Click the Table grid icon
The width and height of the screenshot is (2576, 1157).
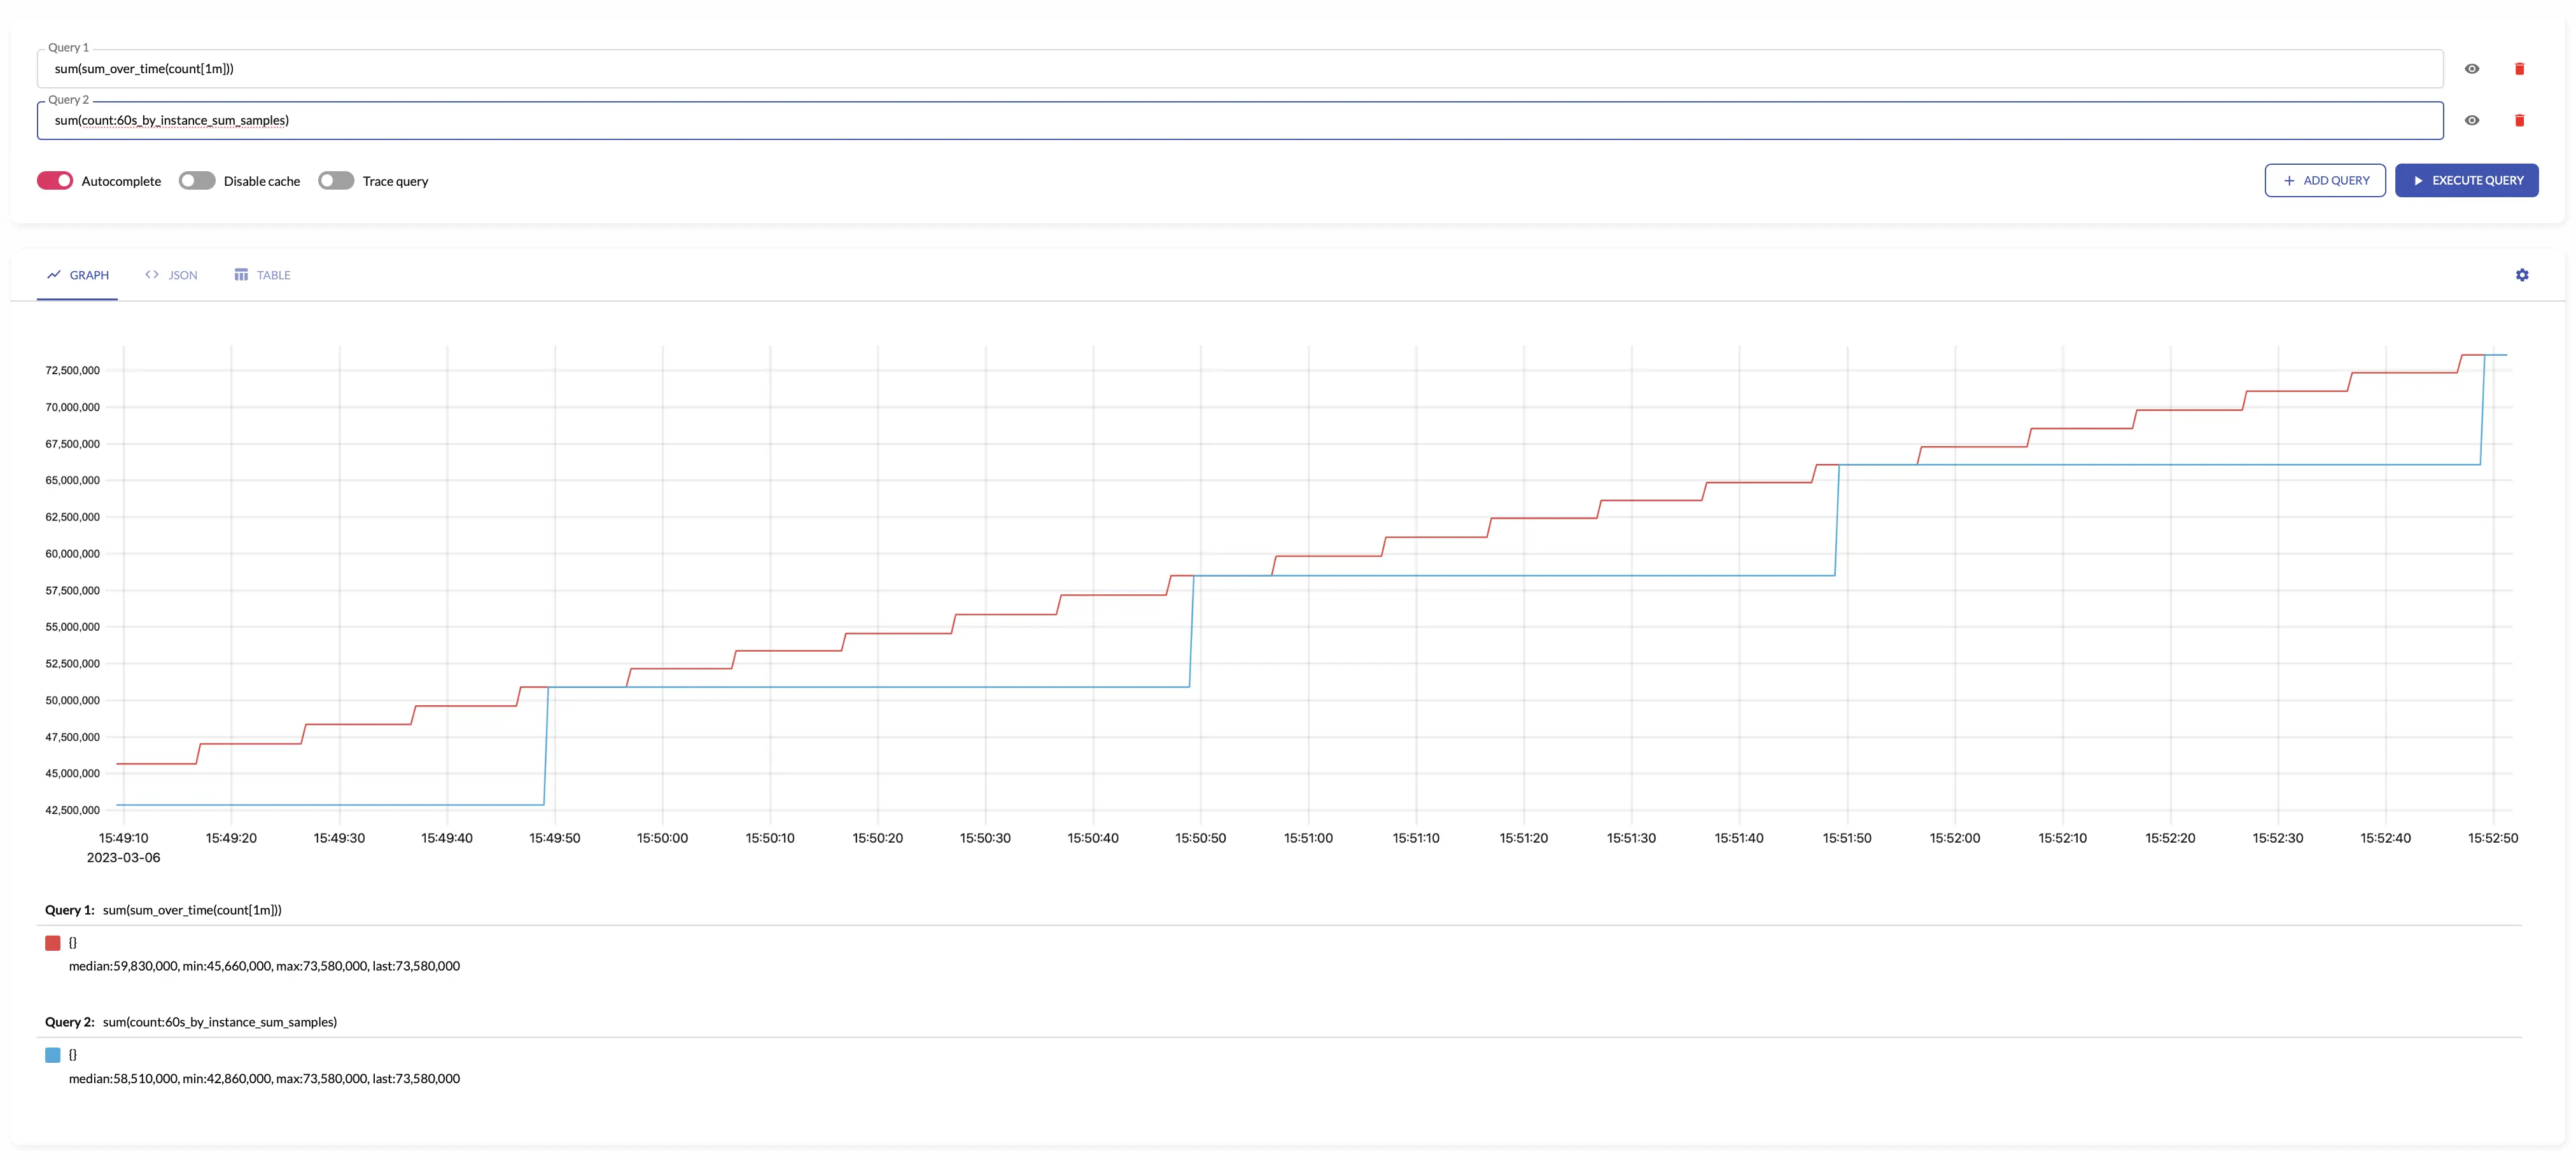(x=241, y=275)
